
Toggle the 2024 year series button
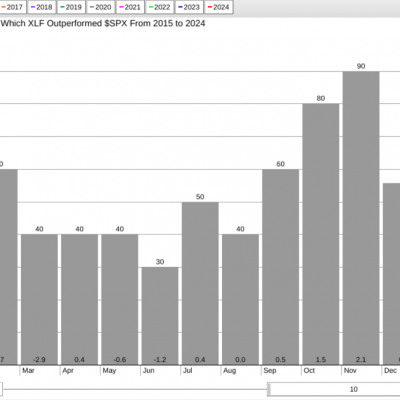(x=219, y=7)
